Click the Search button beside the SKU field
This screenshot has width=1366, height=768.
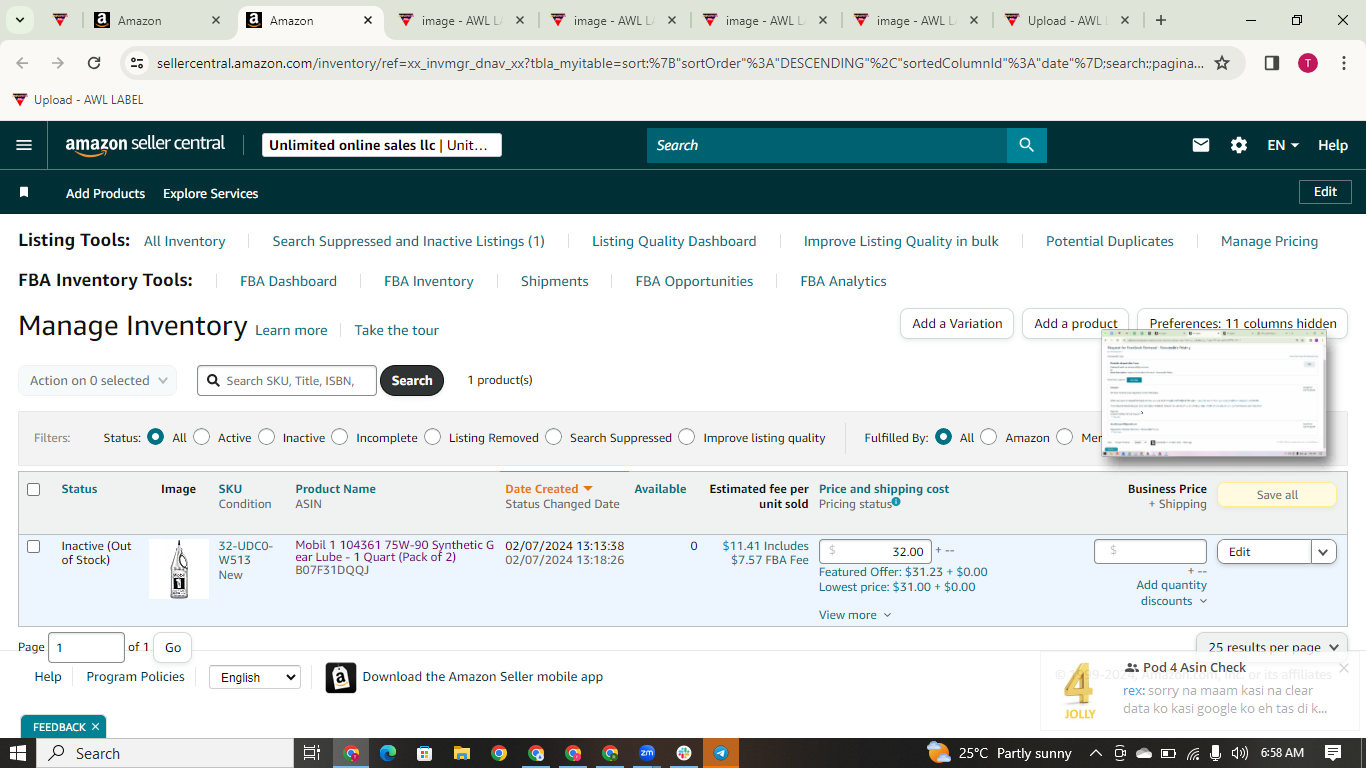pyautogui.click(x=412, y=380)
